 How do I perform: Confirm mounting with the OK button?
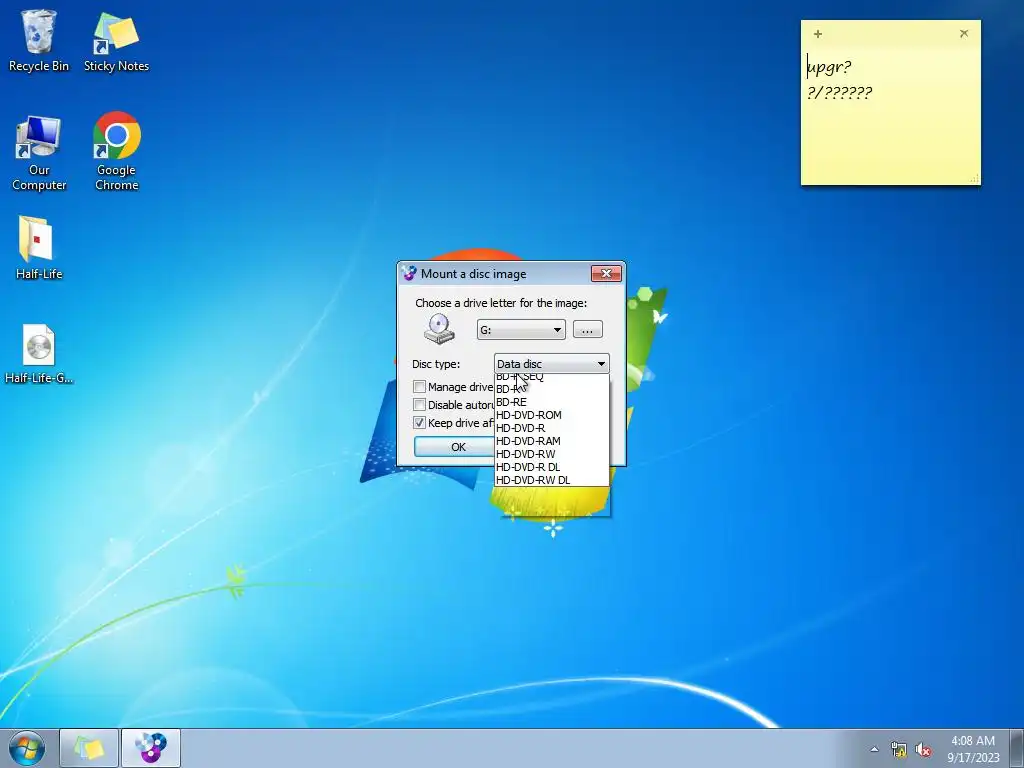tap(458, 447)
